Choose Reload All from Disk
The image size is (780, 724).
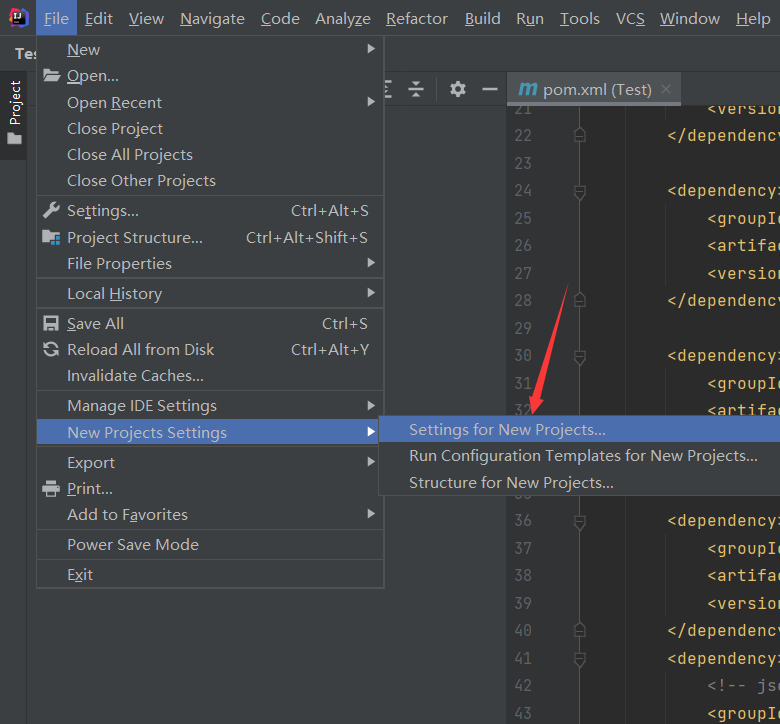pos(210,349)
